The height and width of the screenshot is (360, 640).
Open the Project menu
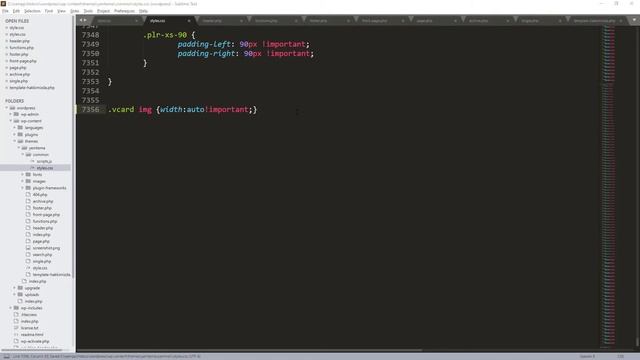click(103, 11)
